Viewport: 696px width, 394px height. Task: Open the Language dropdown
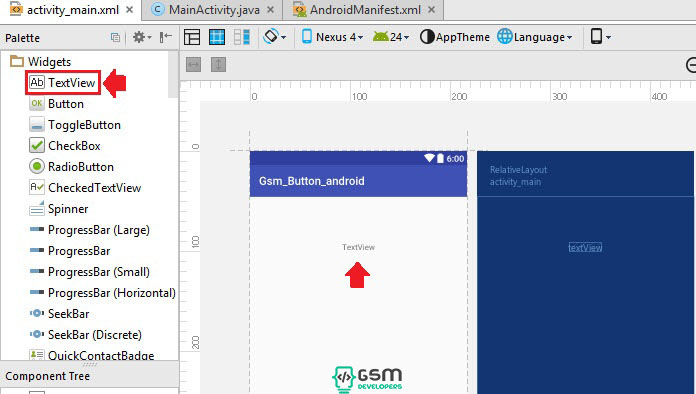pyautogui.click(x=535, y=37)
